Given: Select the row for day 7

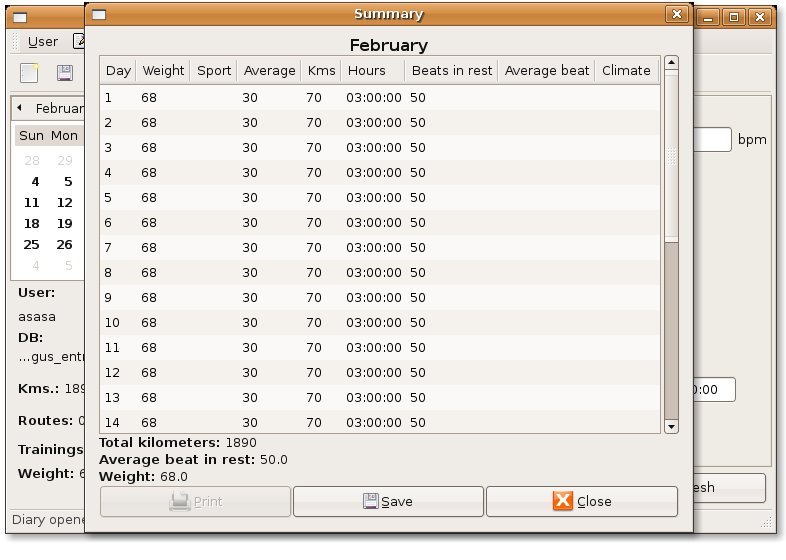Looking at the screenshot, I should (x=380, y=248).
